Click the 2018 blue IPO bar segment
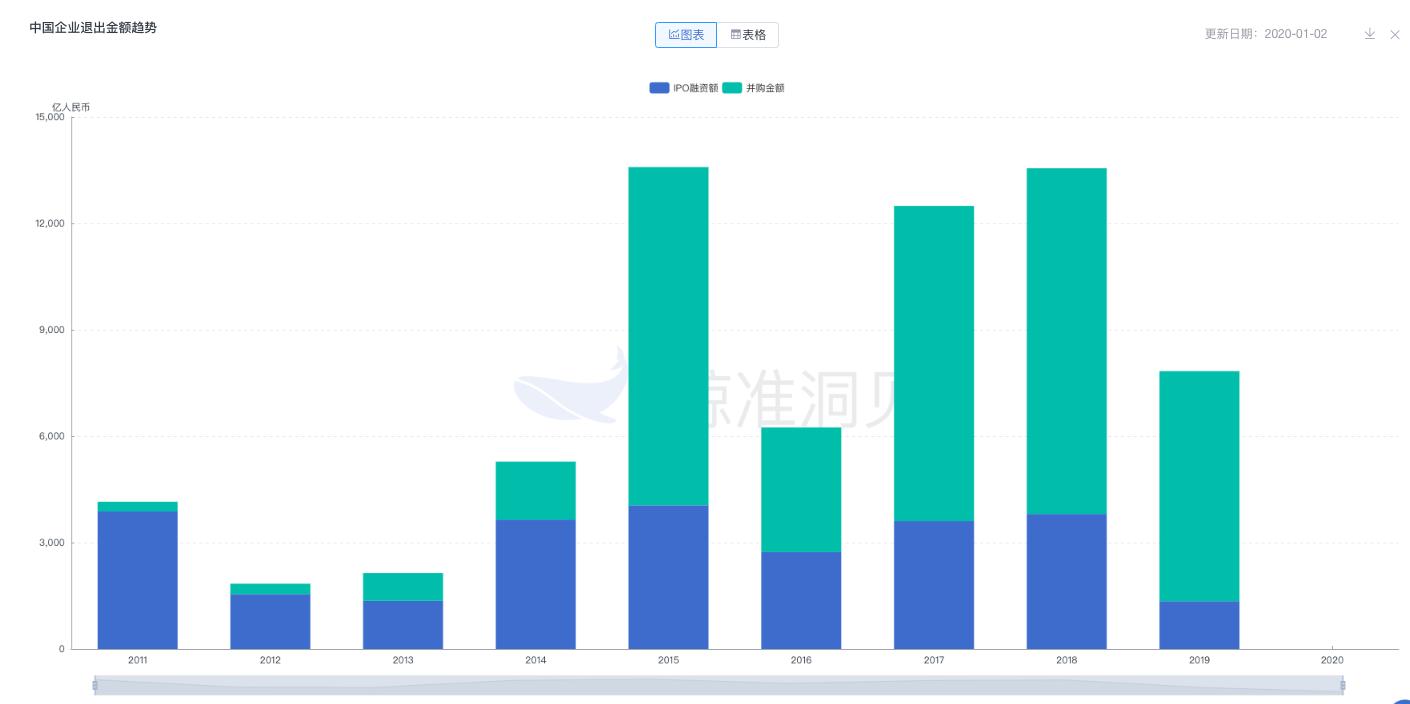This screenshot has width=1410, height=704. click(x=1067, y=582)
